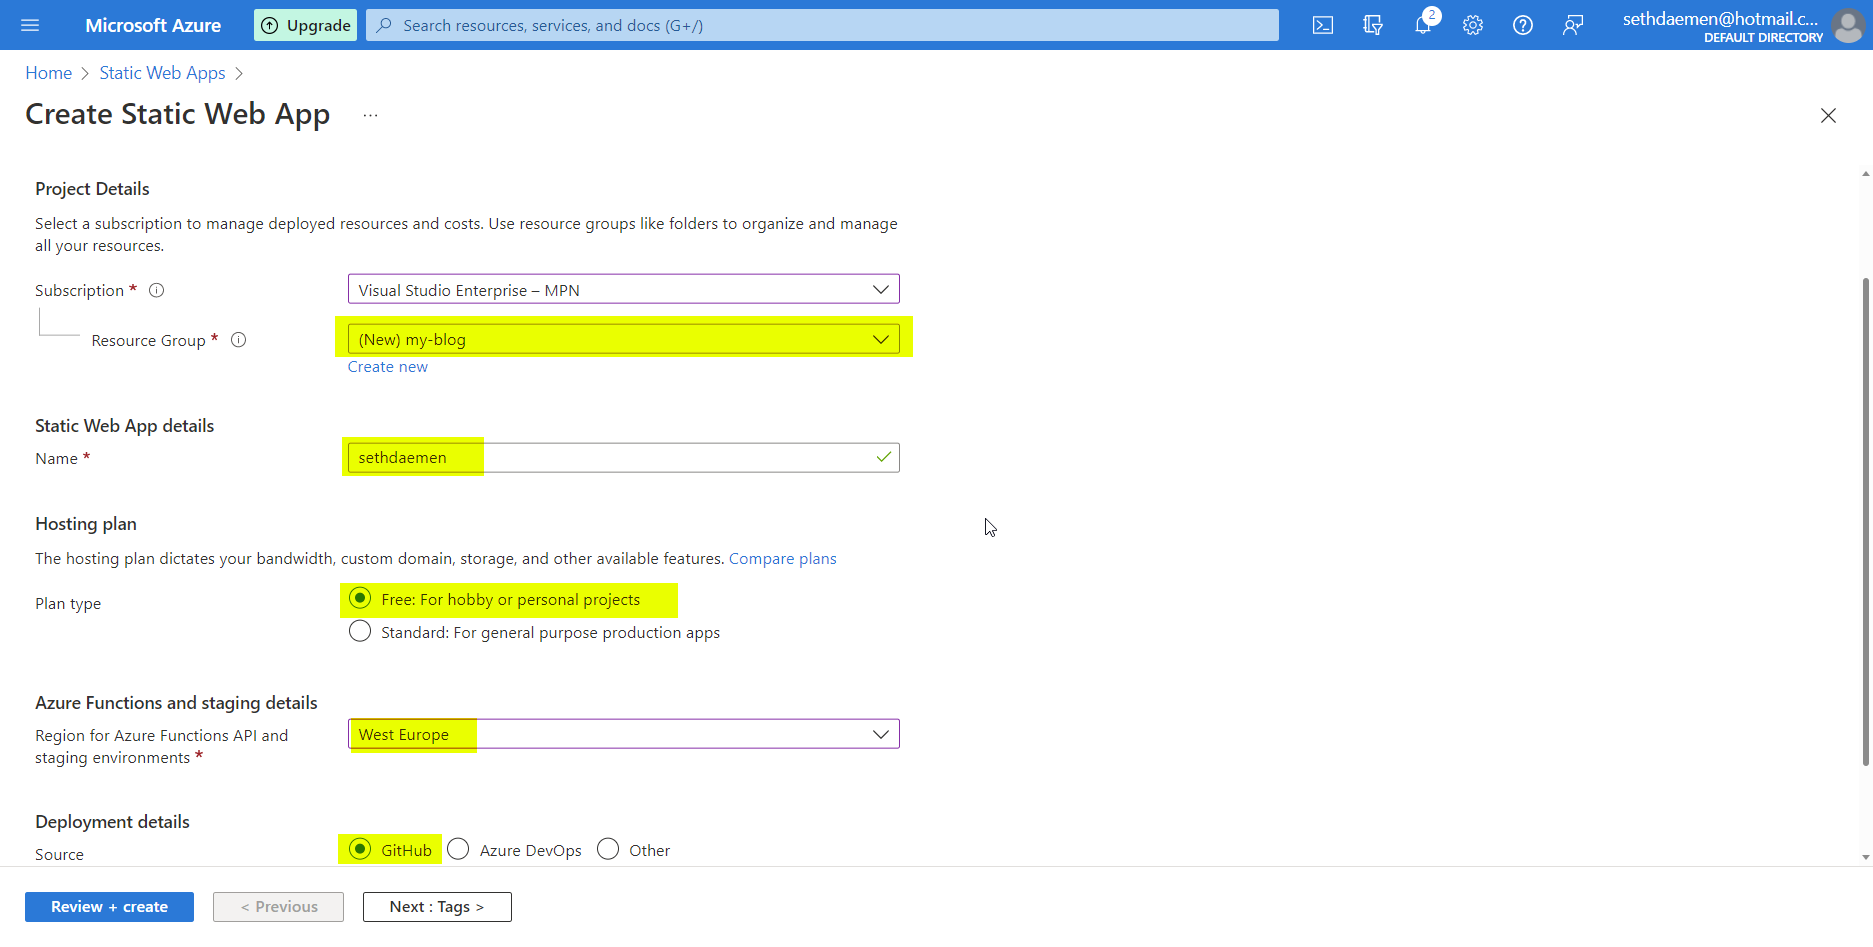Open the Compare plans link
1873x947 pixels.
click(x=782, y=558)
